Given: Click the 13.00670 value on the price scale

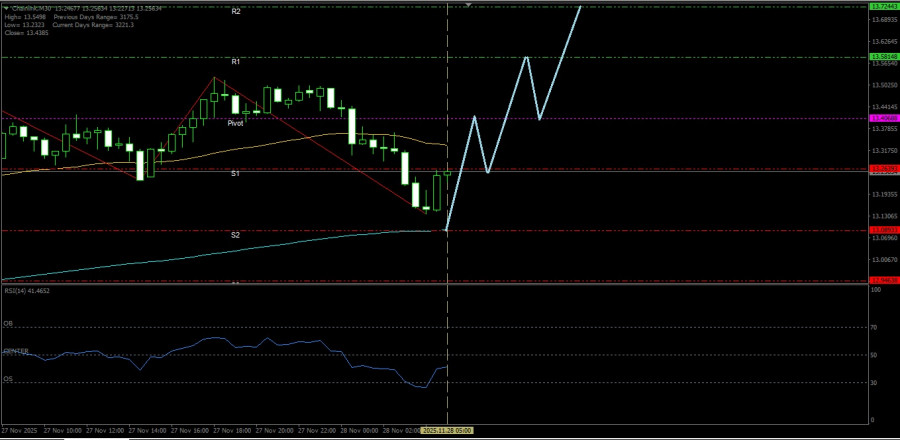Looking at the screenshot, I should click(884, 260).
